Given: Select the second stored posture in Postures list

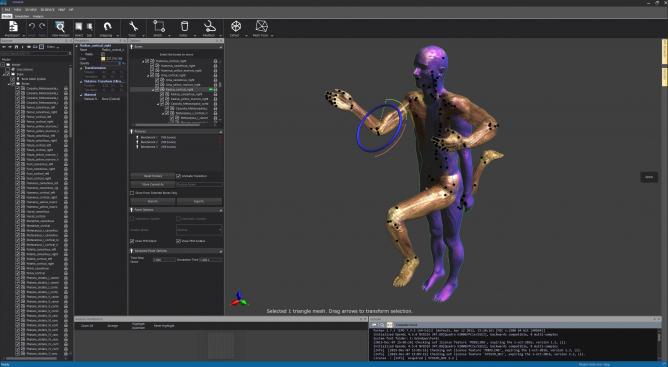Looking at the screenshot, I should 158,142.
